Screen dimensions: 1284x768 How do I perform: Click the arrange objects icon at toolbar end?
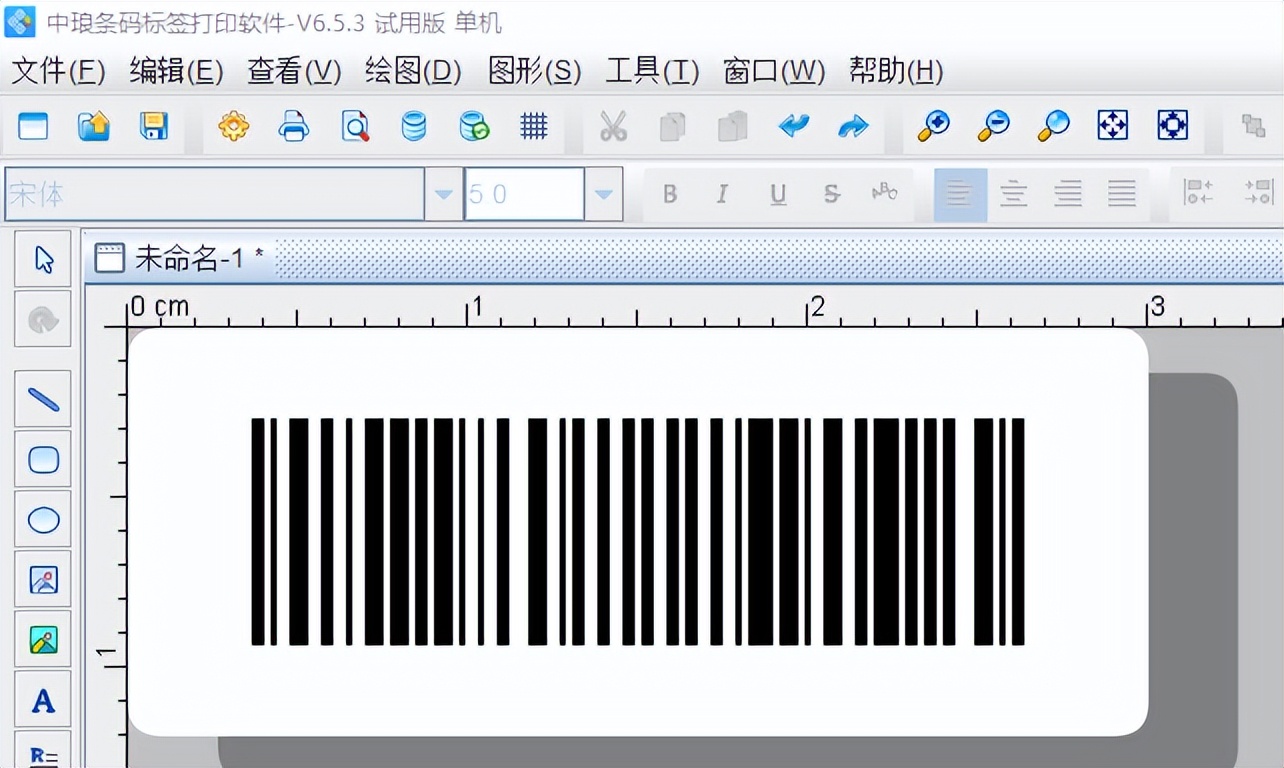(x=1253, y=126)
